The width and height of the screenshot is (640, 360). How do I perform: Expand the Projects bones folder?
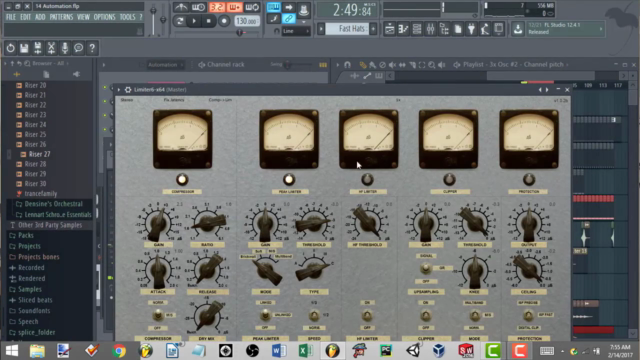[x=38, y=257]
